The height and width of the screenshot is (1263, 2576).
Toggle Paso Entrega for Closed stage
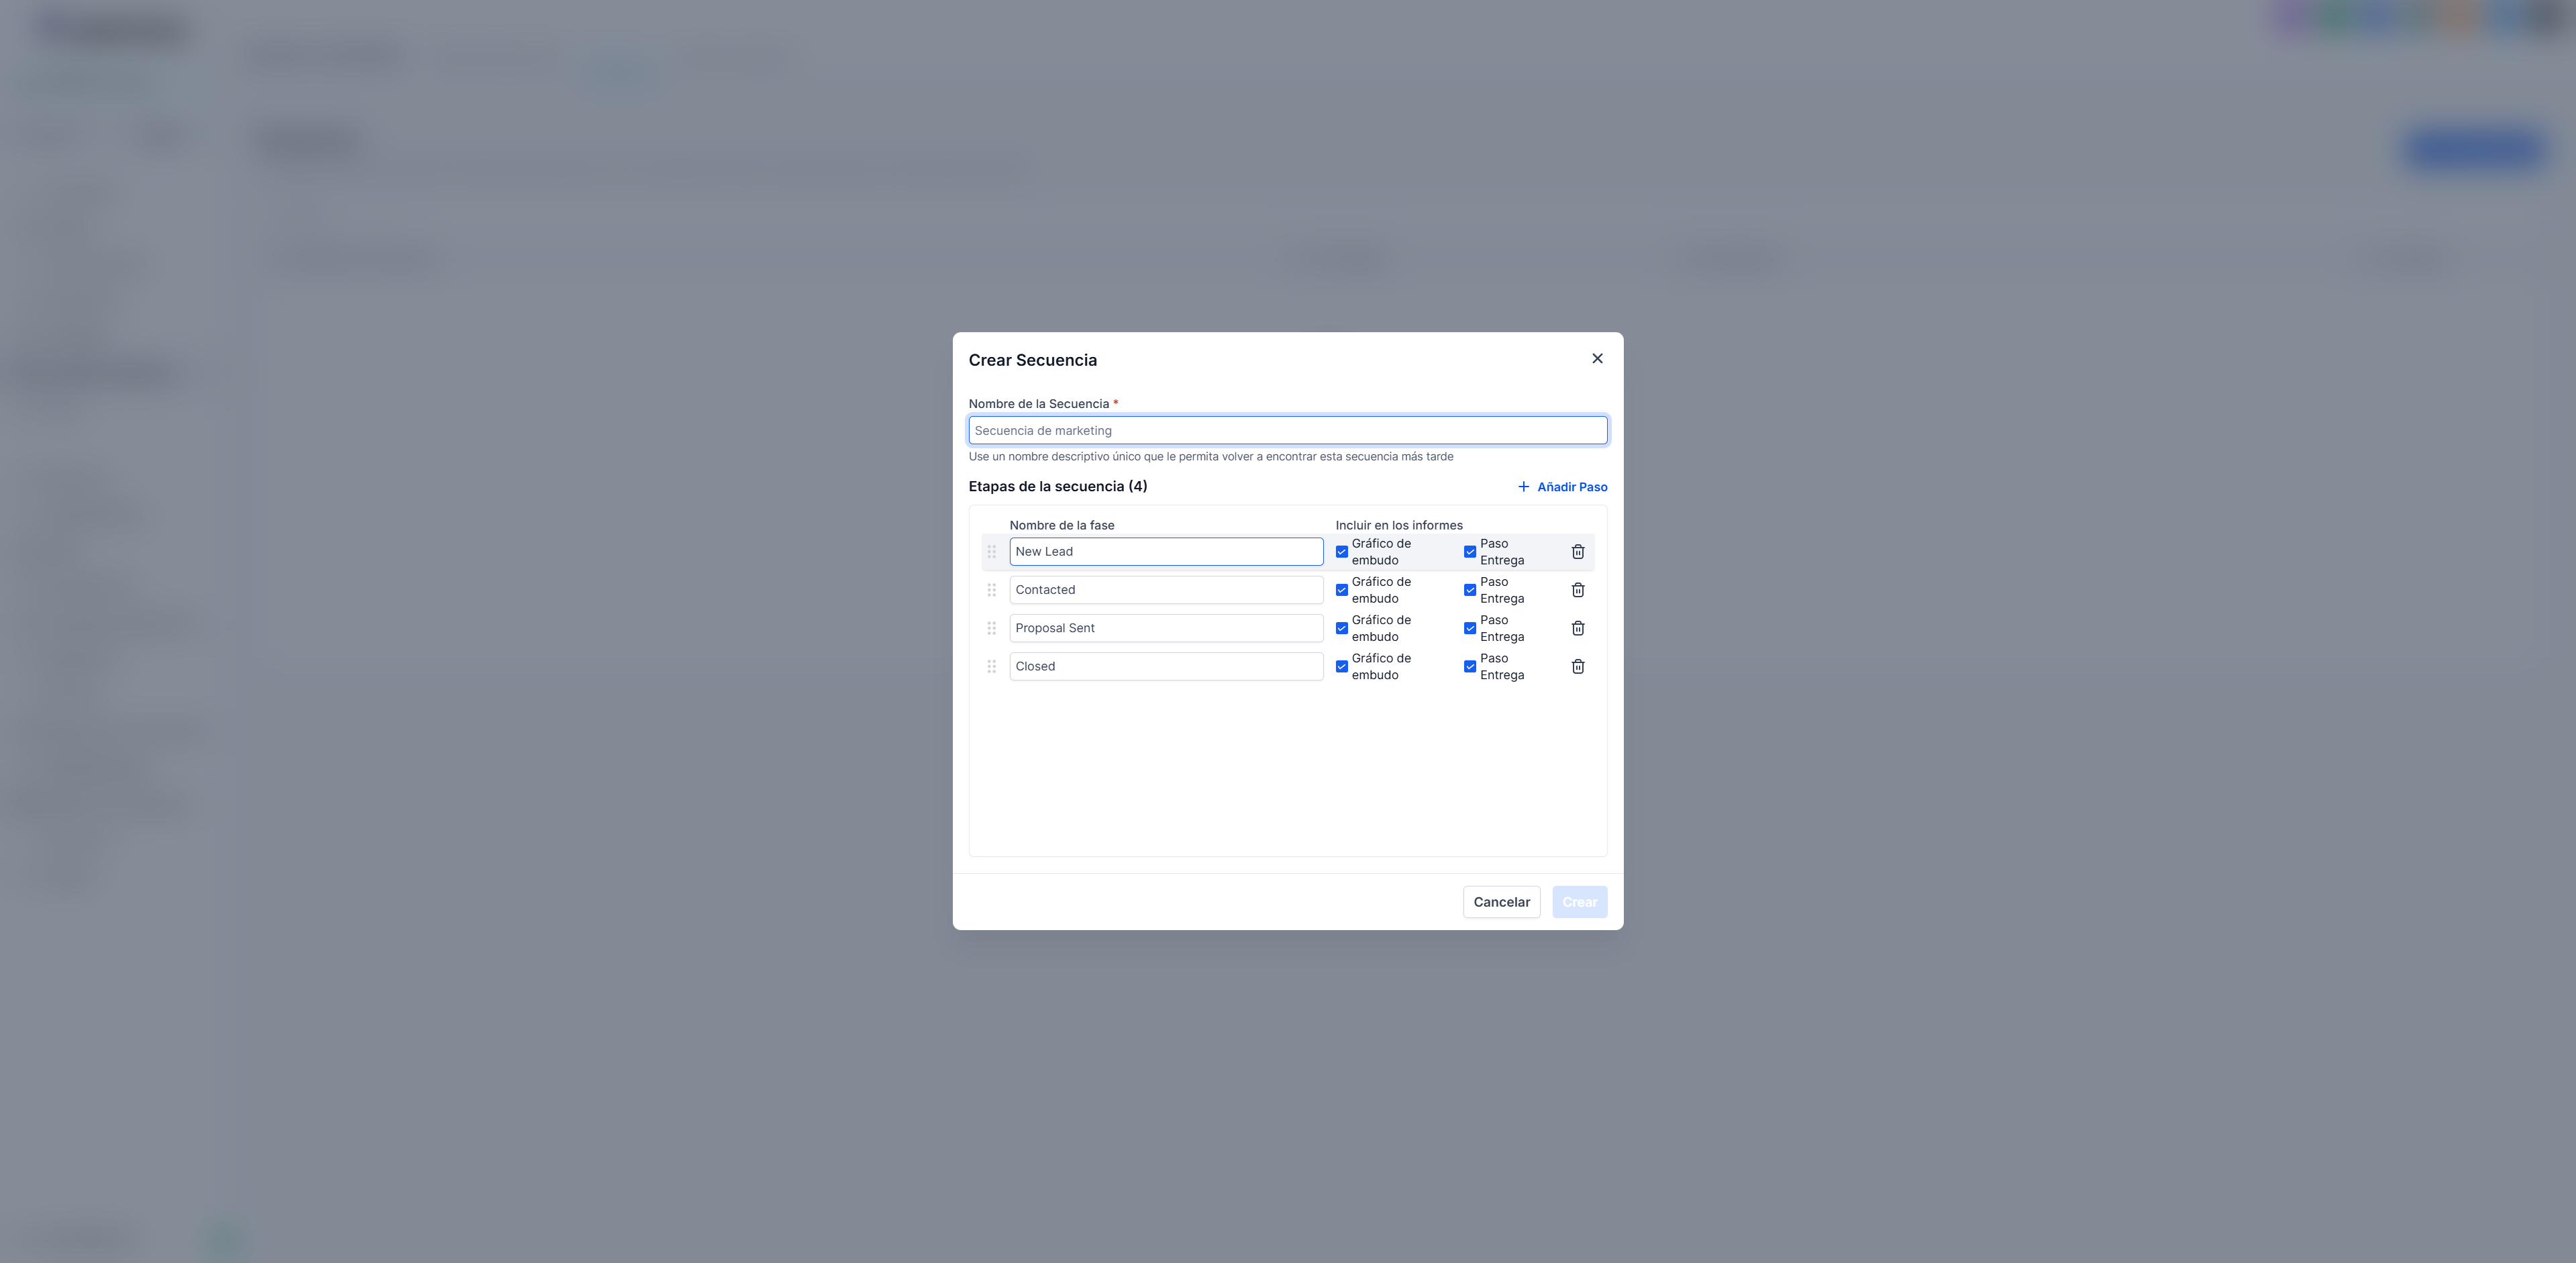coord(1469,667)
